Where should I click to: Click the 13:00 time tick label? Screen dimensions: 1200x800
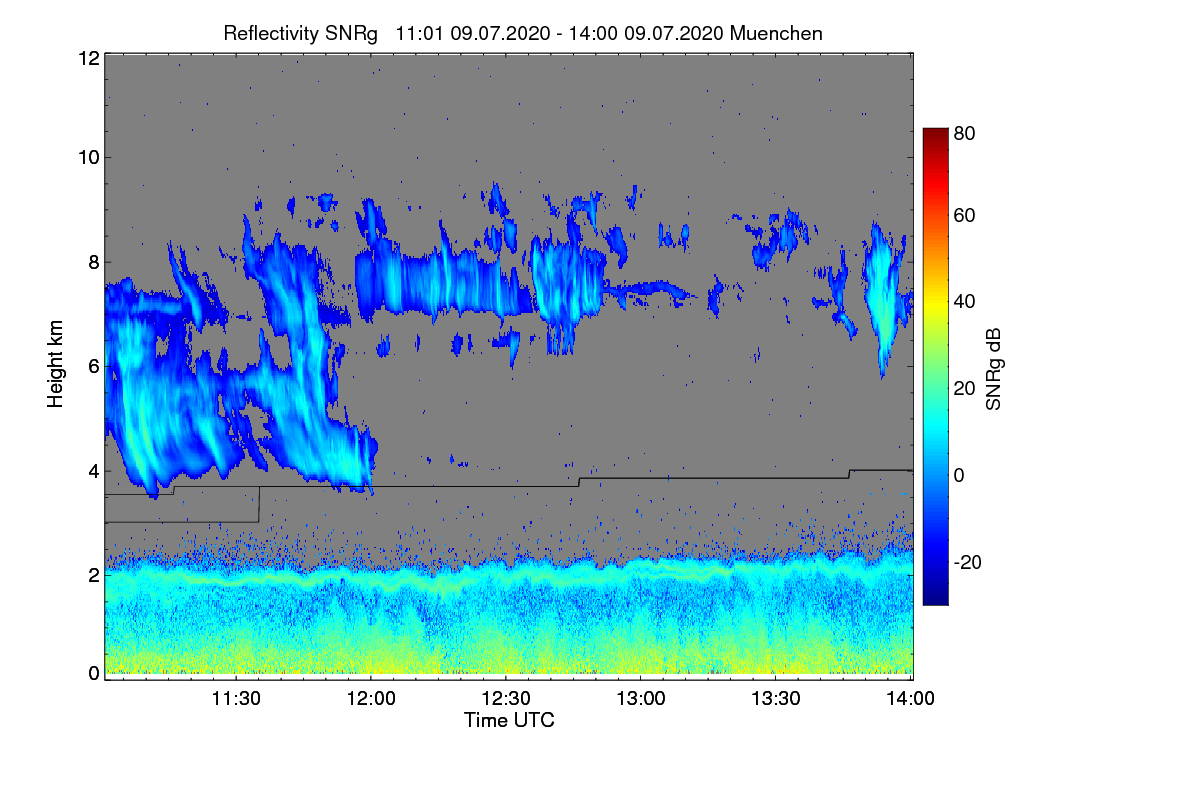(641, 699)
